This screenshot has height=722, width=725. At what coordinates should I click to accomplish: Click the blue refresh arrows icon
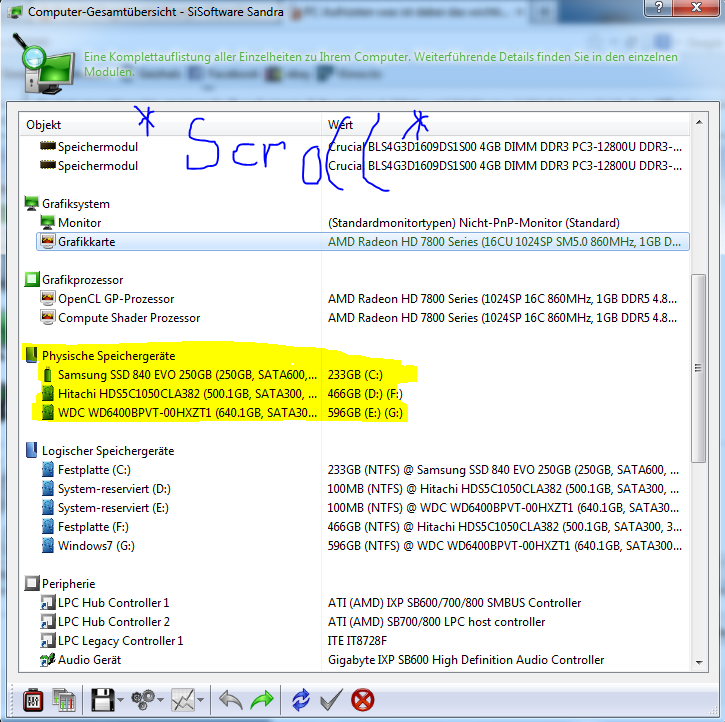point(301,700)
